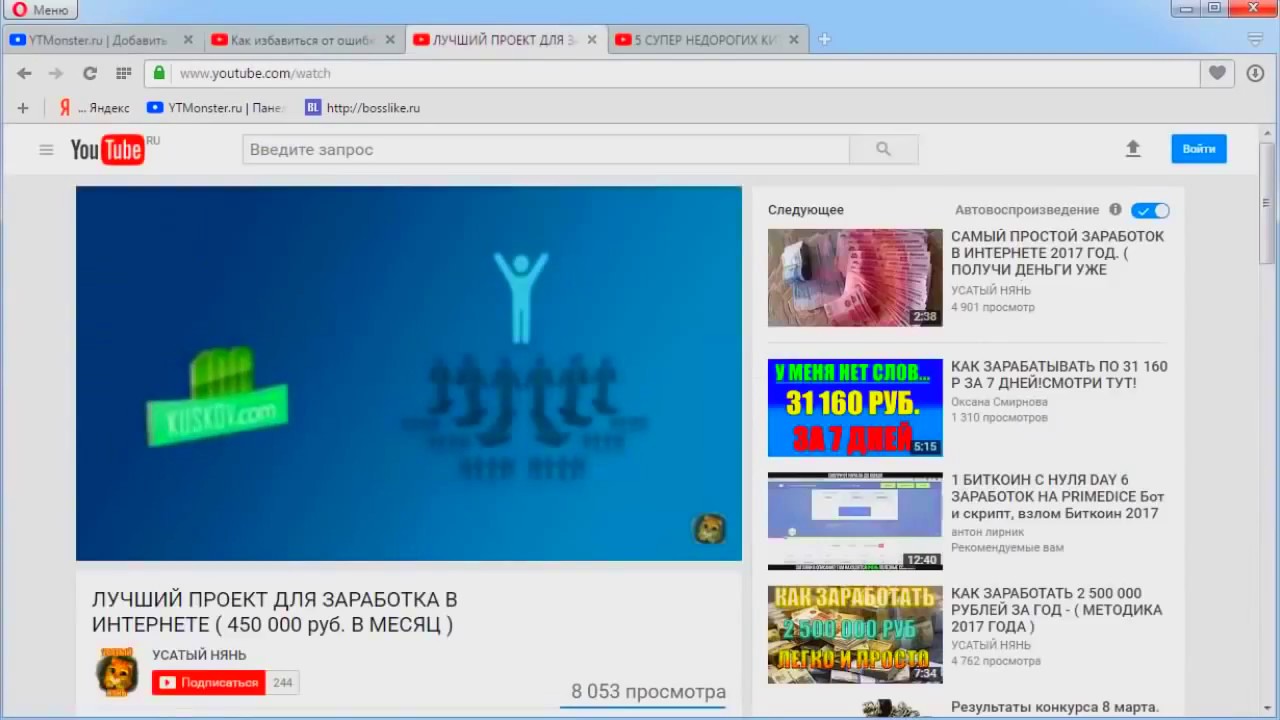Image resolution: width=1280 pixels, height=720 pixels.
Task: Open 1 БИТКОИН С НУЛЯ DAY 6 title
Action: pos(1058,496)
